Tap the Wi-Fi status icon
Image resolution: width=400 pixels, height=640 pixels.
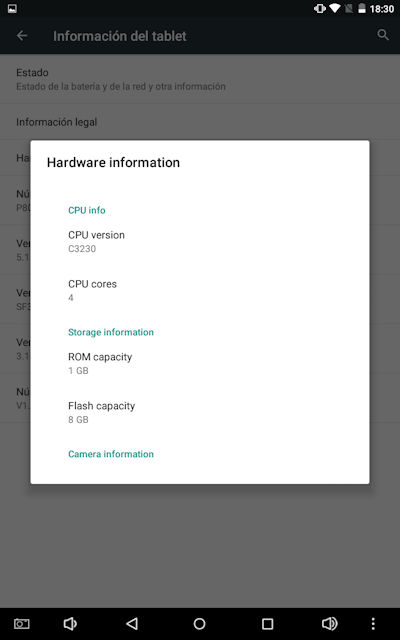pyautogui.click(x=335, y=9)
